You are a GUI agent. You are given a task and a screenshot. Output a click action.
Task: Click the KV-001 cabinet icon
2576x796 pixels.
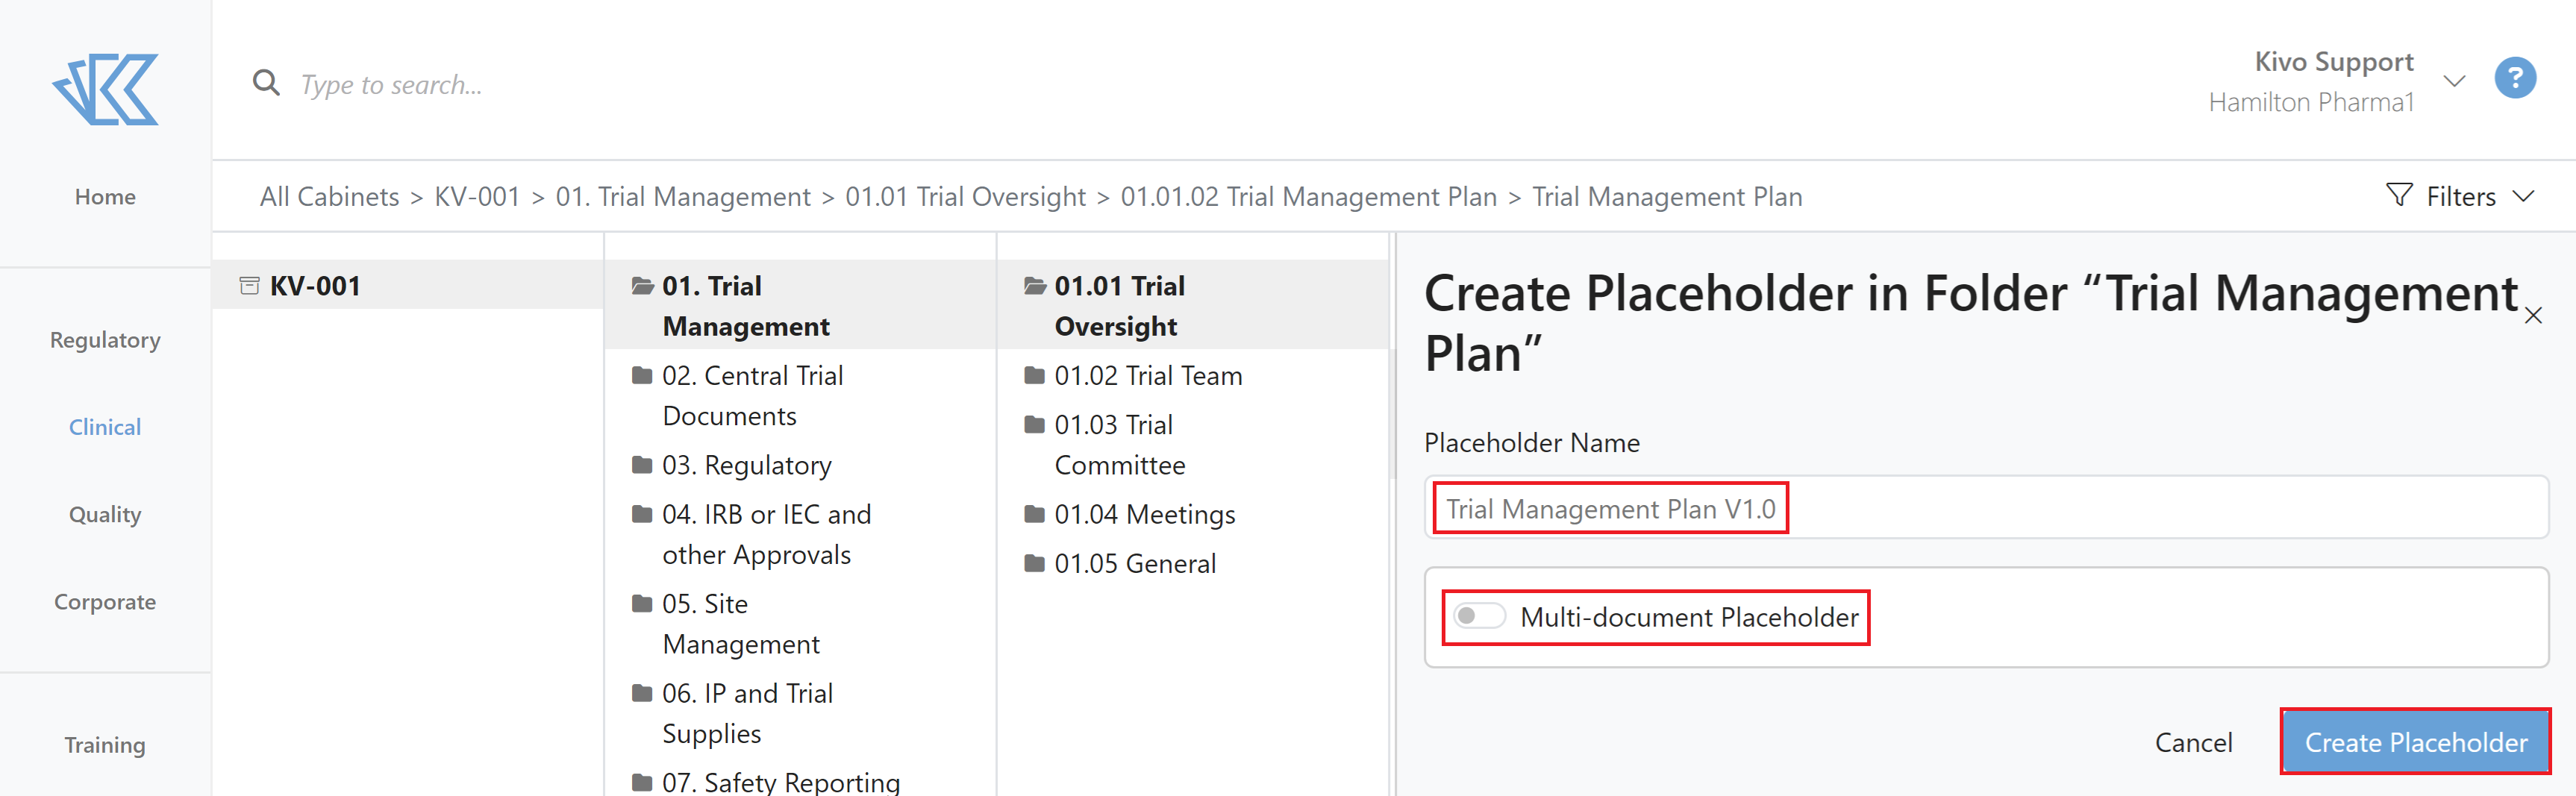point(250,285)
